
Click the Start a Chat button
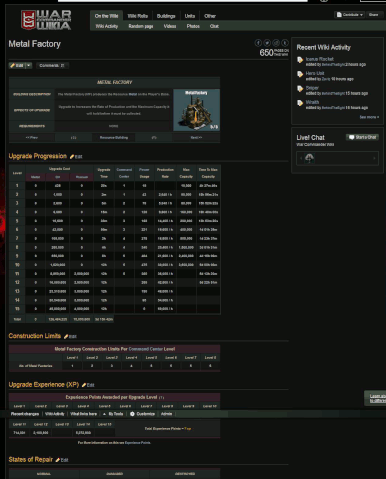[x=362, y=137]
